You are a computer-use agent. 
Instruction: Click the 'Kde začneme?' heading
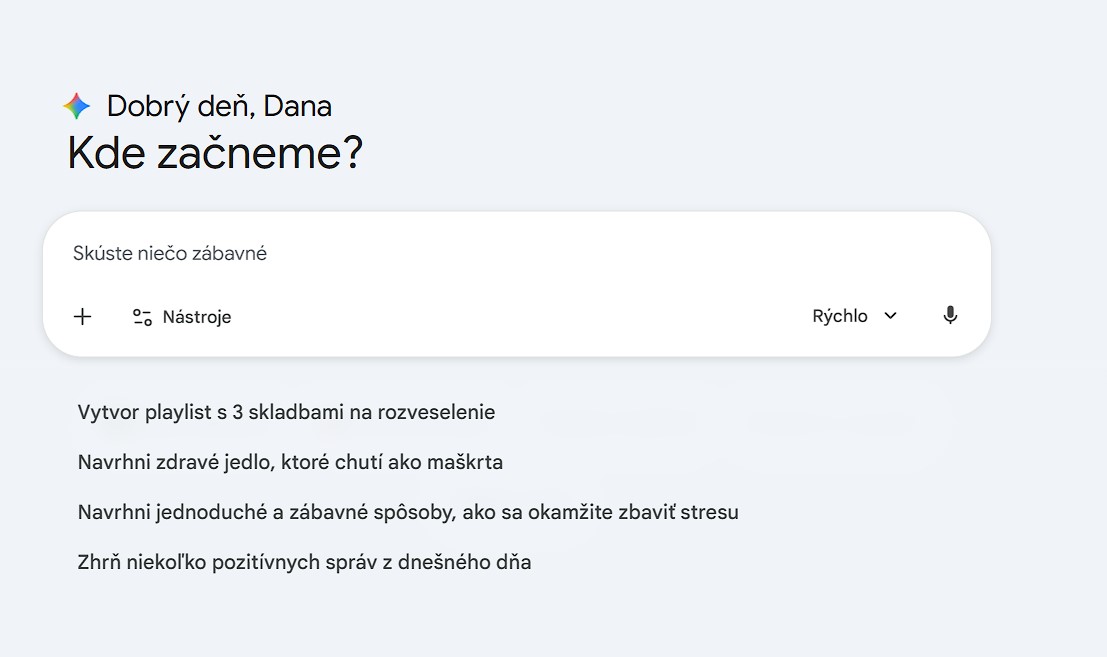(215, 153)
